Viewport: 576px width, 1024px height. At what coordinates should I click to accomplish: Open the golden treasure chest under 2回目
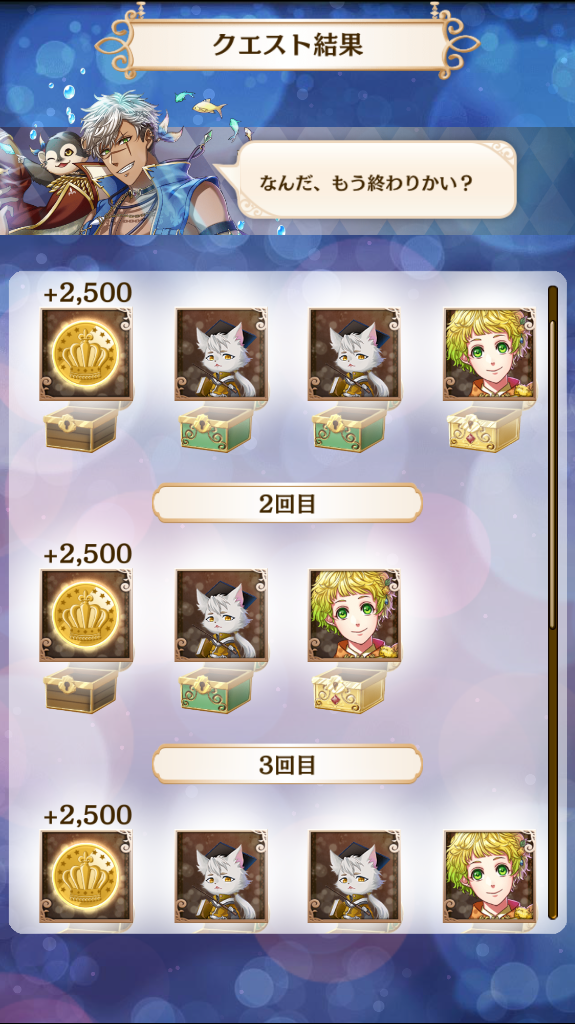coord(350,689)
